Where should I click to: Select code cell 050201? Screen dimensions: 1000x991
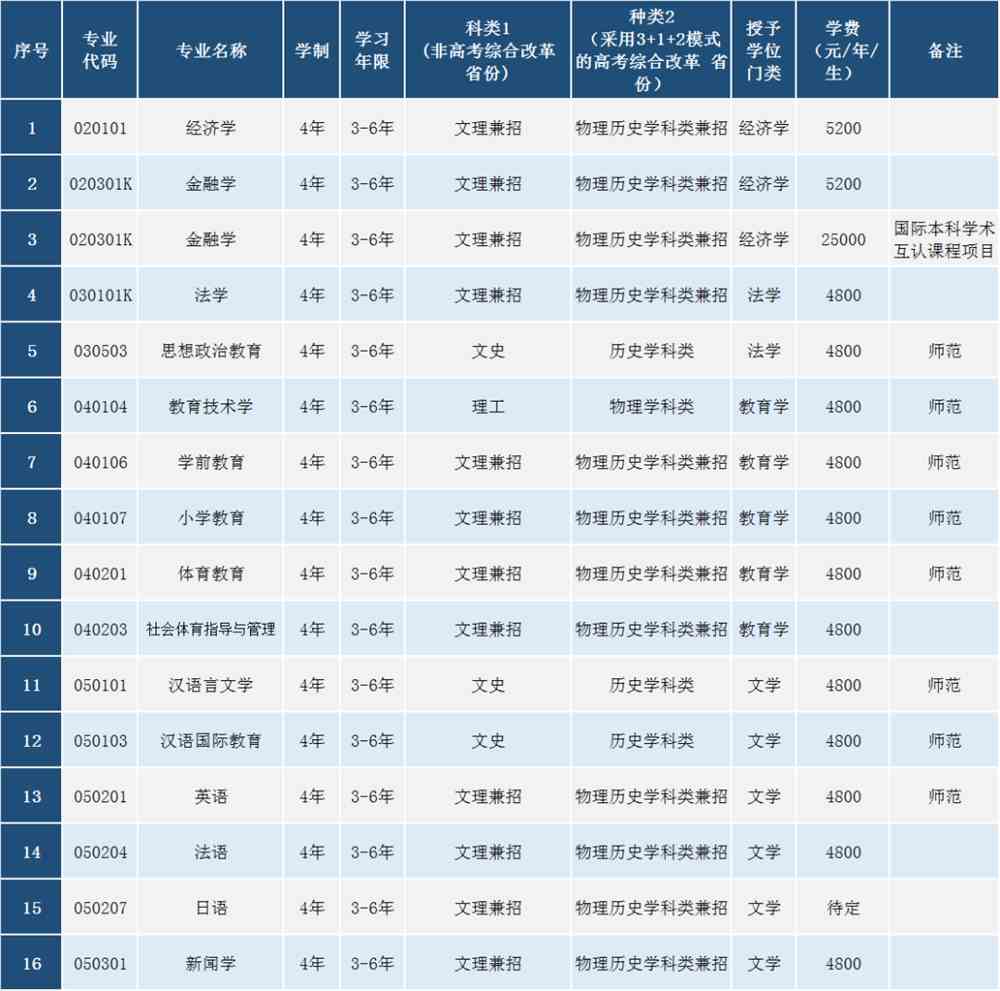(99, 796)
